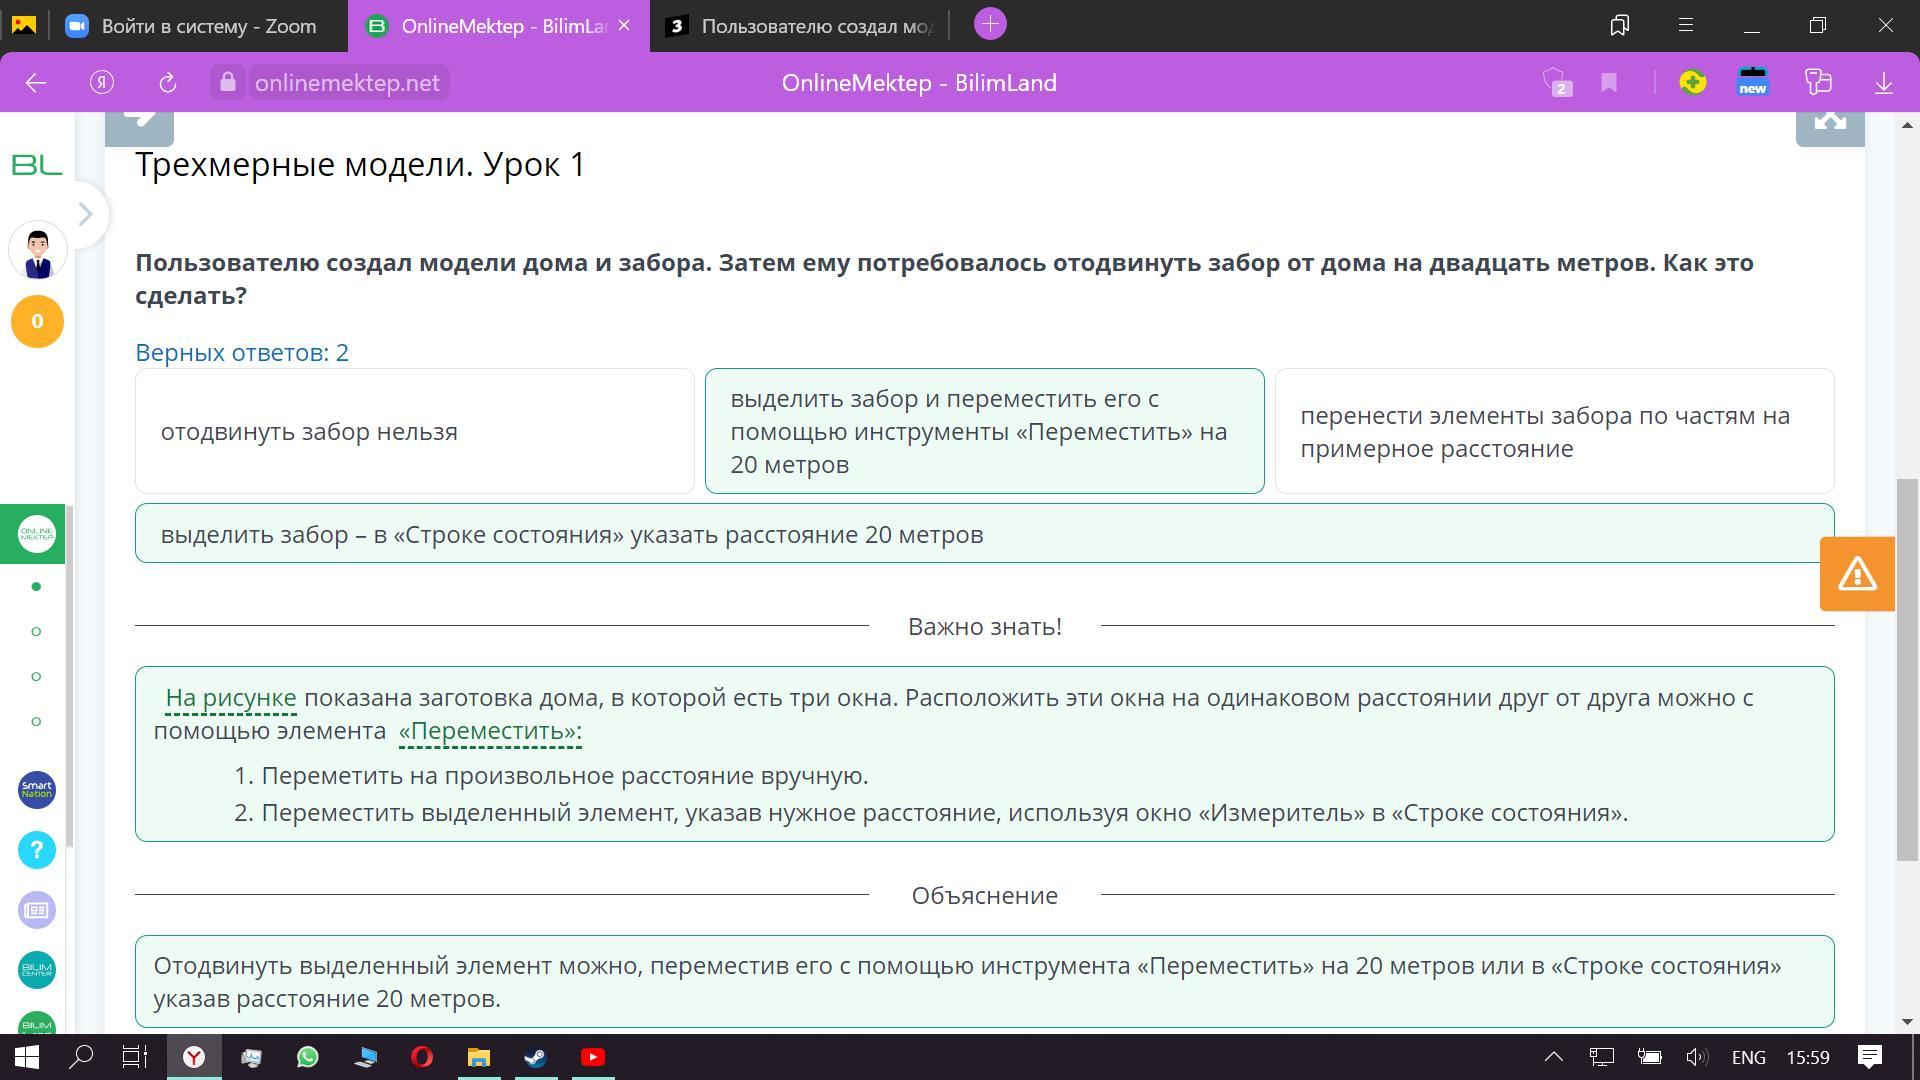Click the «Переместить» underlined link
This screenshot has height=1080, width=1920.
pyautogui.click(x=489, y=731)
